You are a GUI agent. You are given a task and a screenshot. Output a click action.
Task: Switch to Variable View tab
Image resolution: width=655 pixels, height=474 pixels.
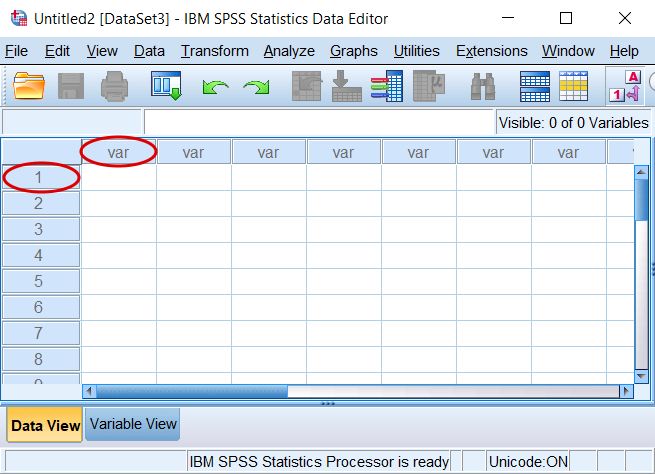tap(133, 424)
